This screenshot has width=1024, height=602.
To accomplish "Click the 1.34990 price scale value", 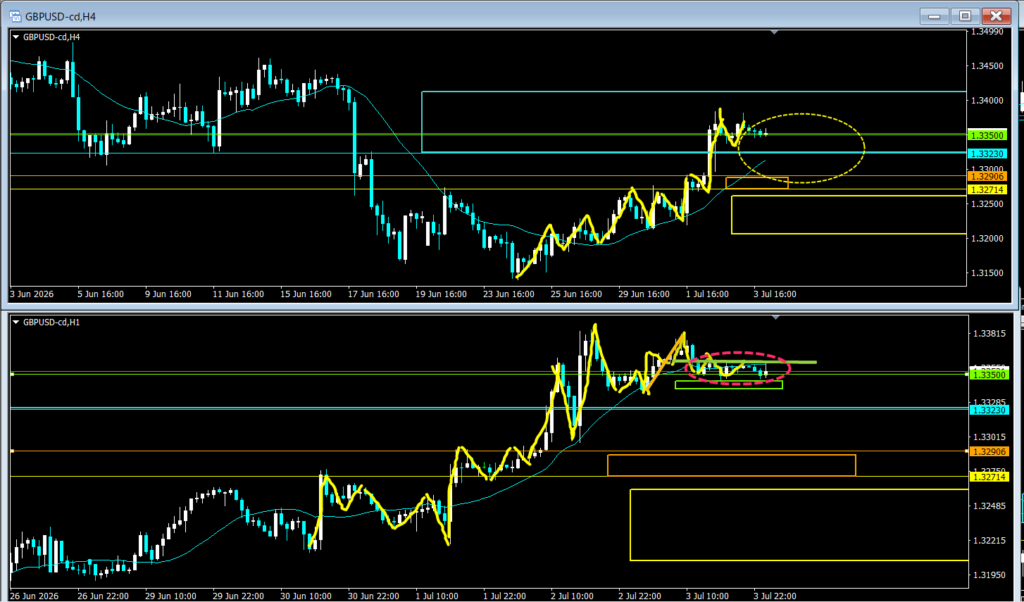I will [x=986, y=31].
